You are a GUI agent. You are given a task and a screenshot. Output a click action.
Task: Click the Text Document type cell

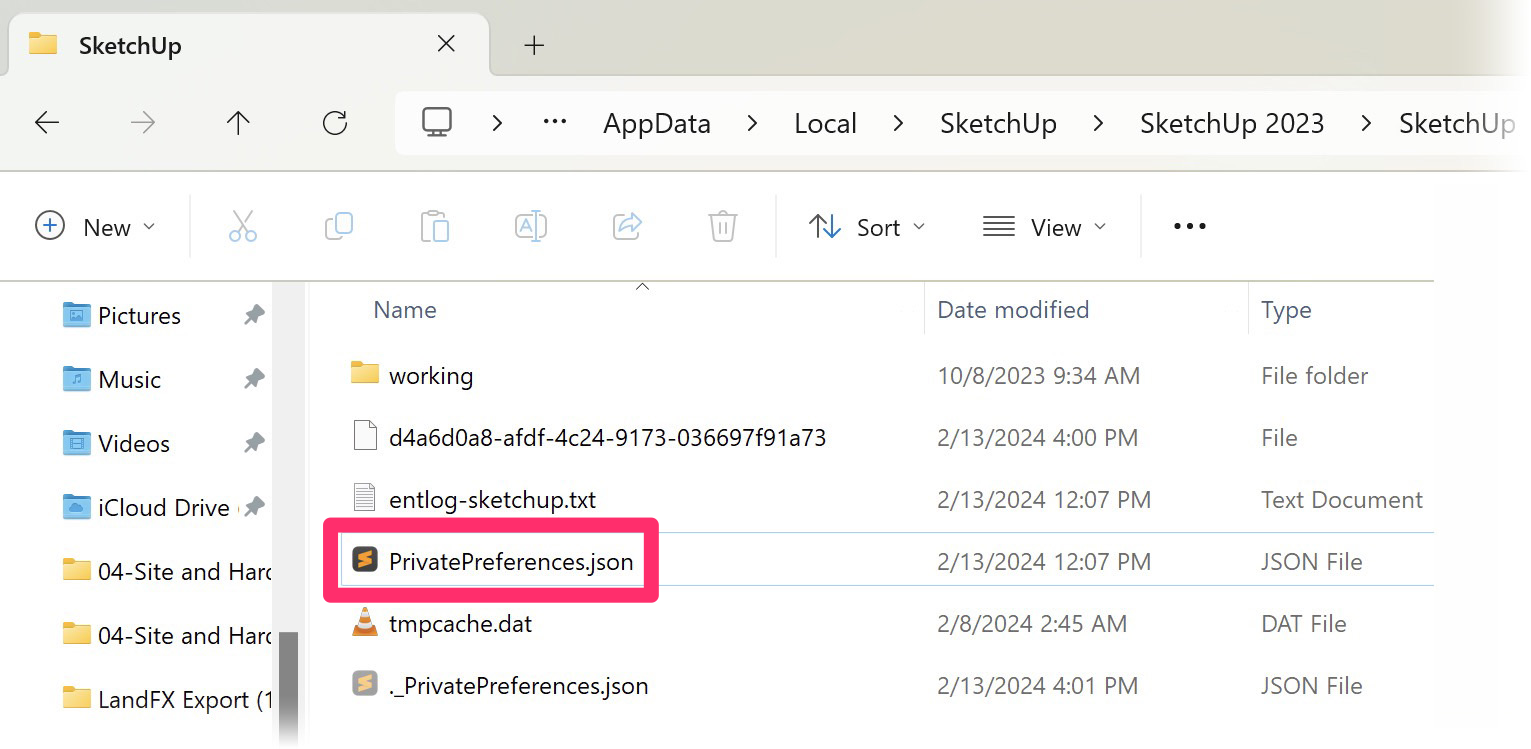pos(1342,499)
